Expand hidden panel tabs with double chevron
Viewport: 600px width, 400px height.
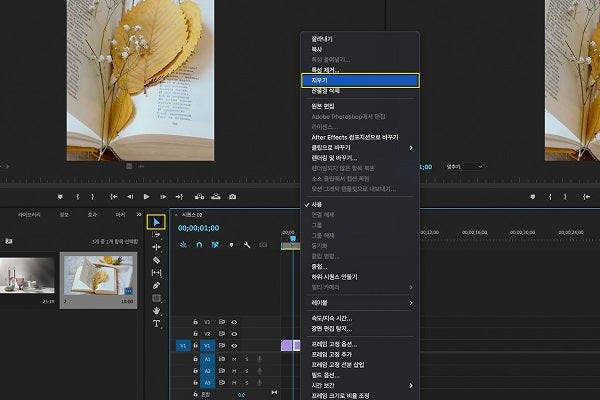click(x=139, y=215)
